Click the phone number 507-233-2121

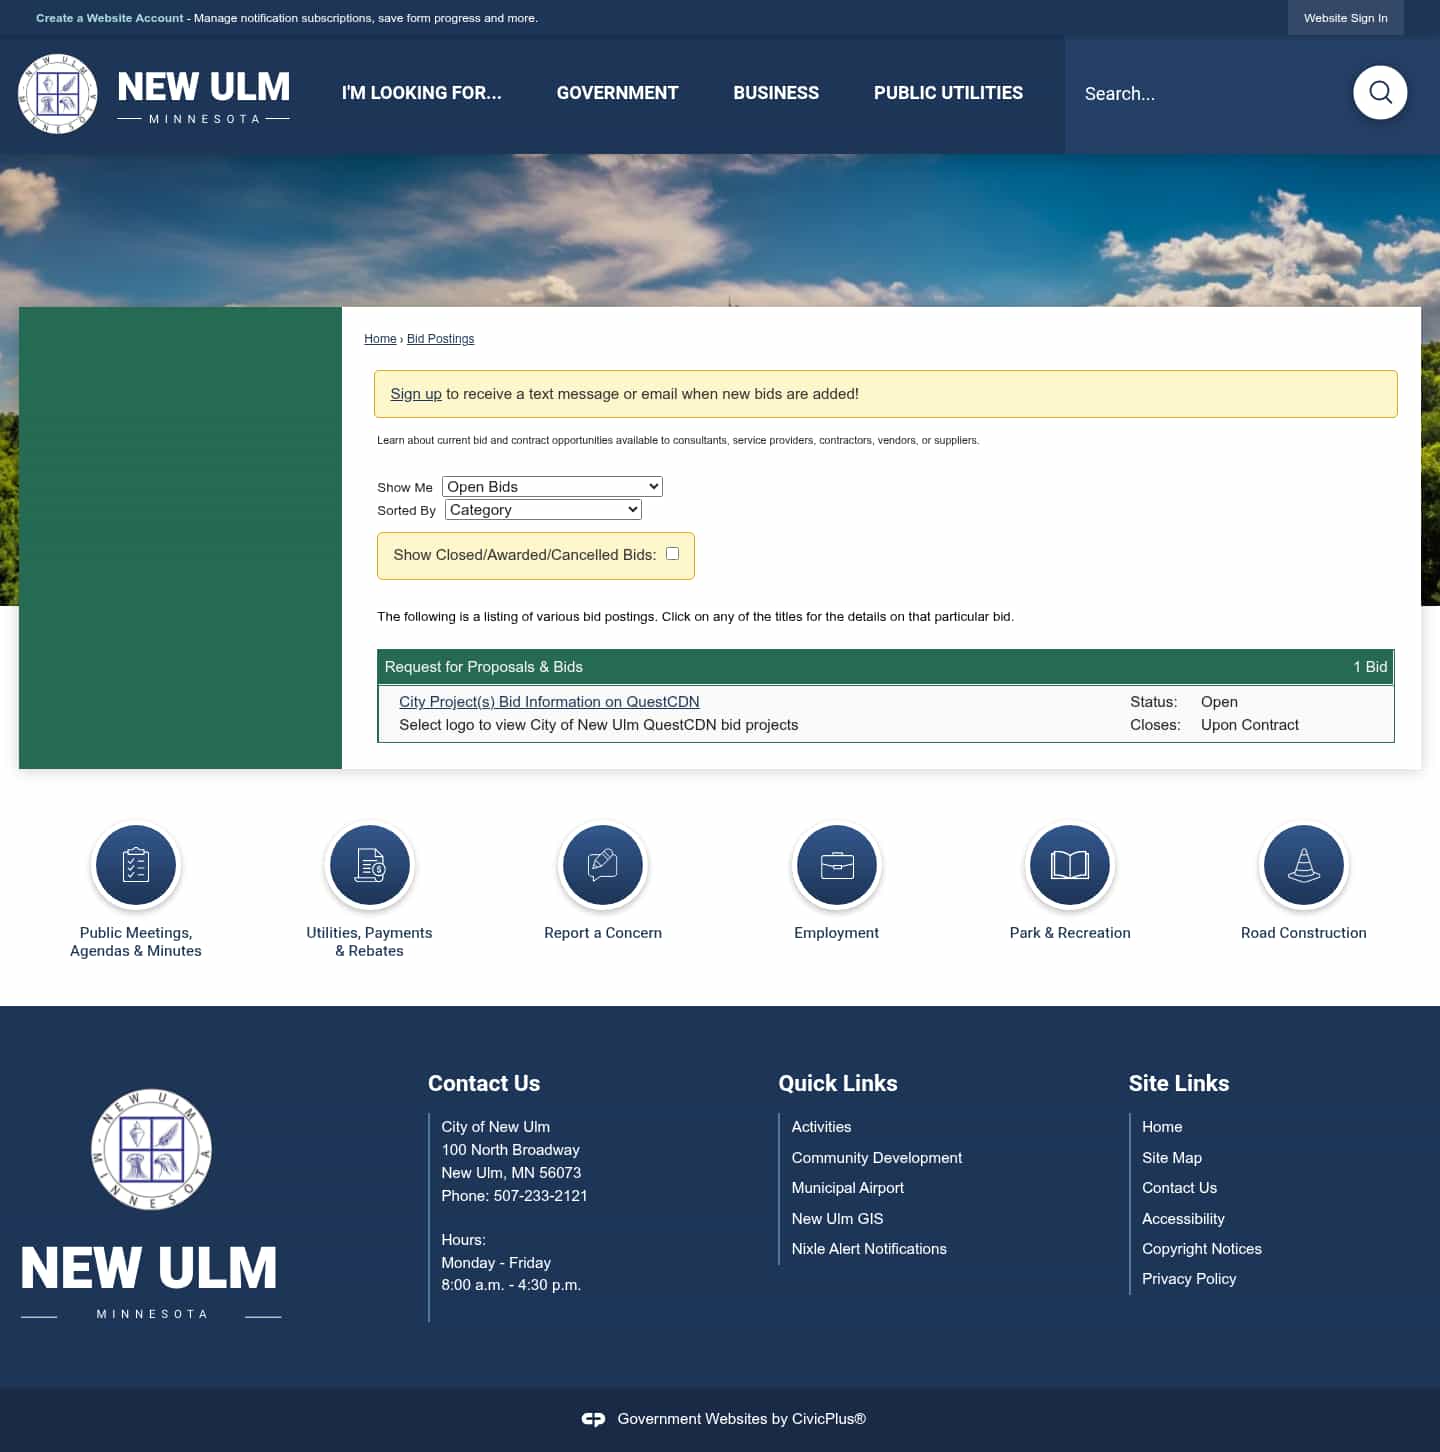540,1196
